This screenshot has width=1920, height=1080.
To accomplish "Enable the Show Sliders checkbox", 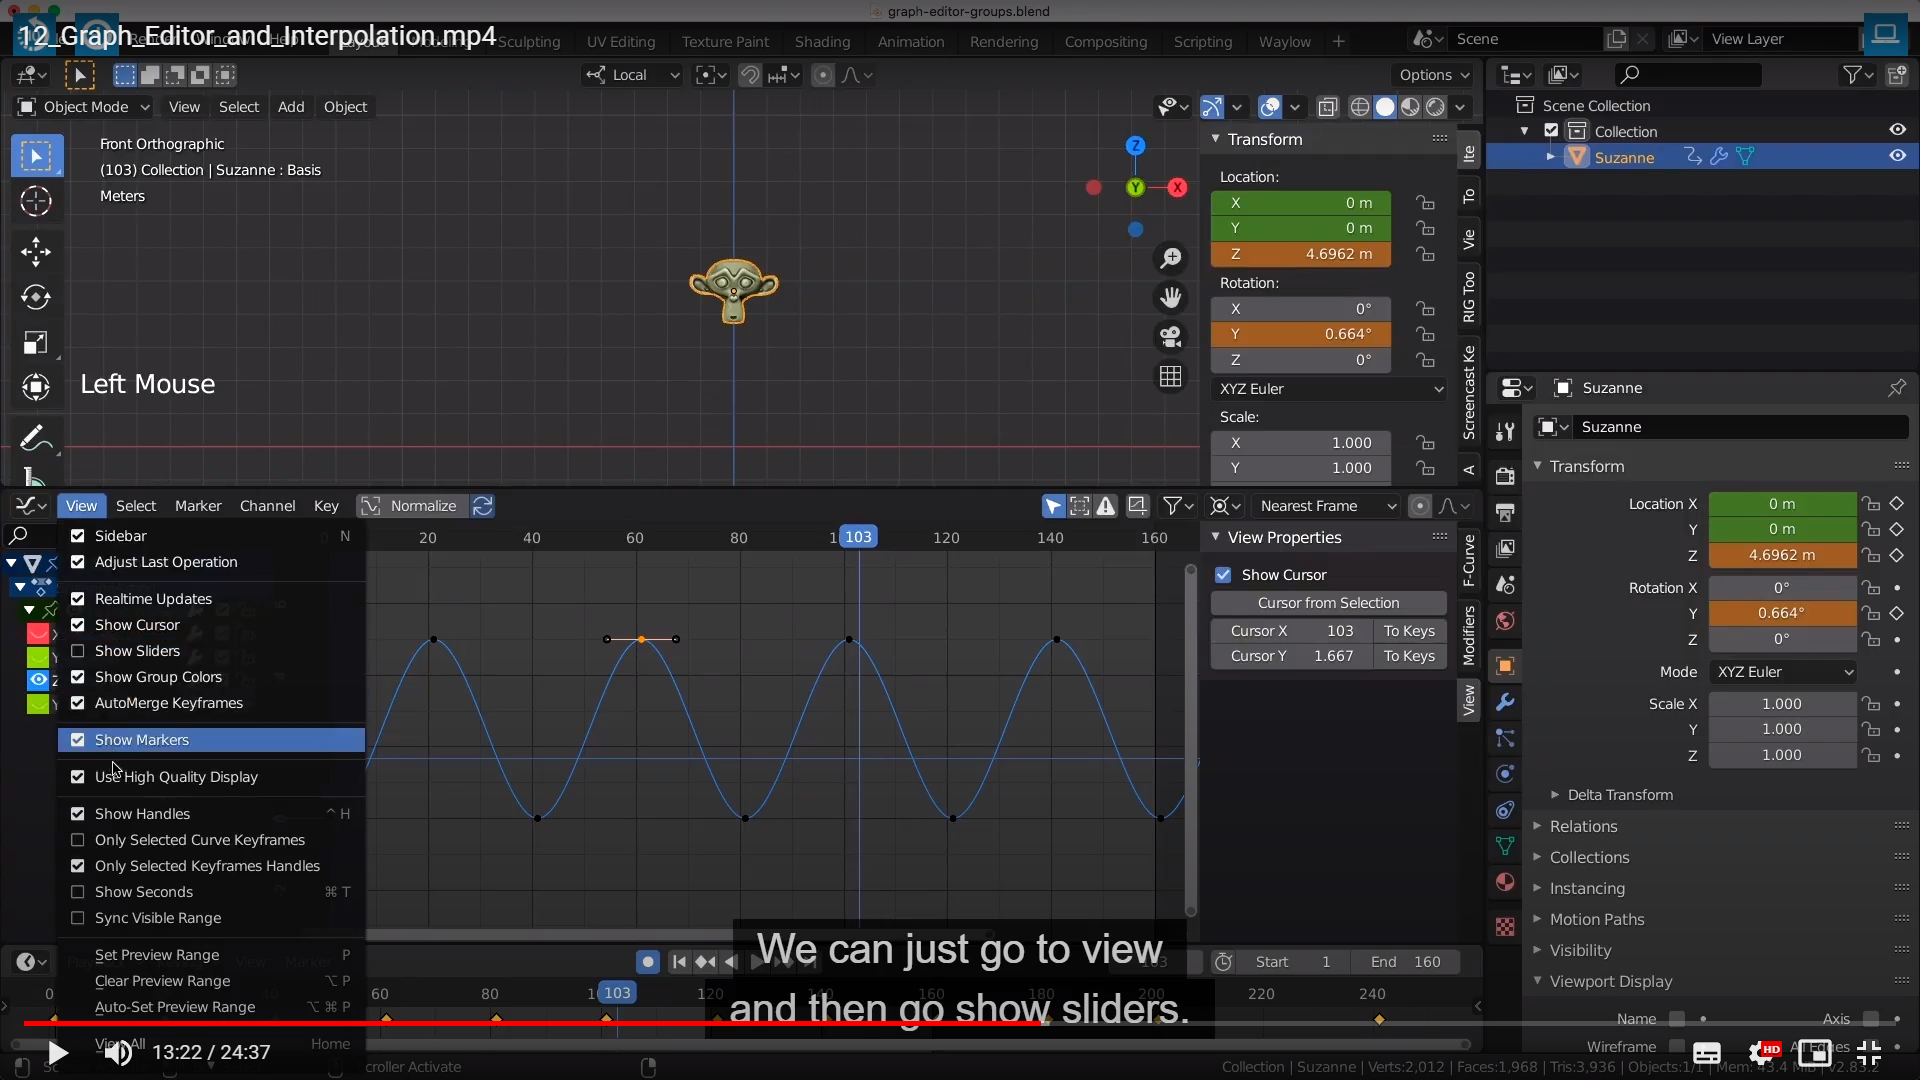I will tap(78, 651).
